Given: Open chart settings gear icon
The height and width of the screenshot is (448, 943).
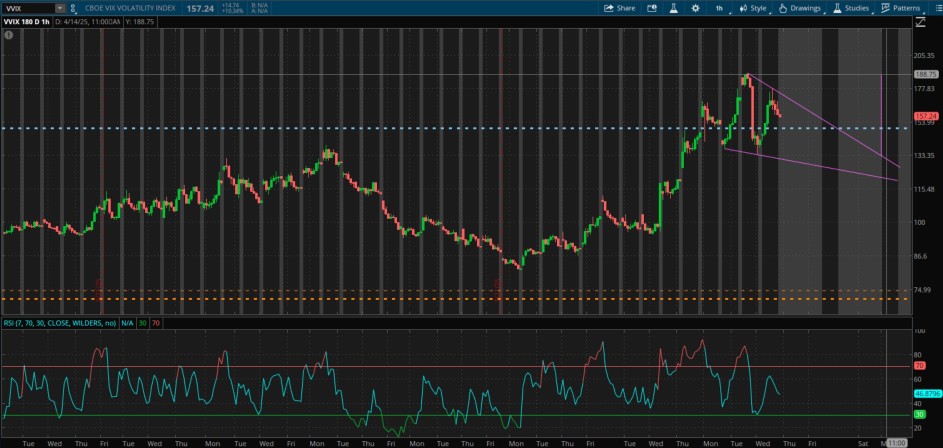Looking at the screenshot, I should click(x=695, y=8).
